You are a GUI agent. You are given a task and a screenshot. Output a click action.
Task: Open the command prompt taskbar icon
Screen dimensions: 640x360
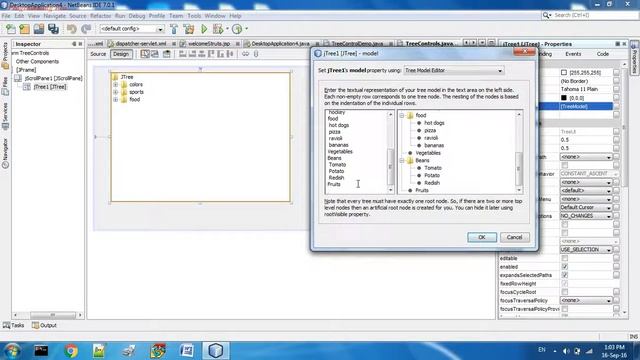click(x=41, y=351)
